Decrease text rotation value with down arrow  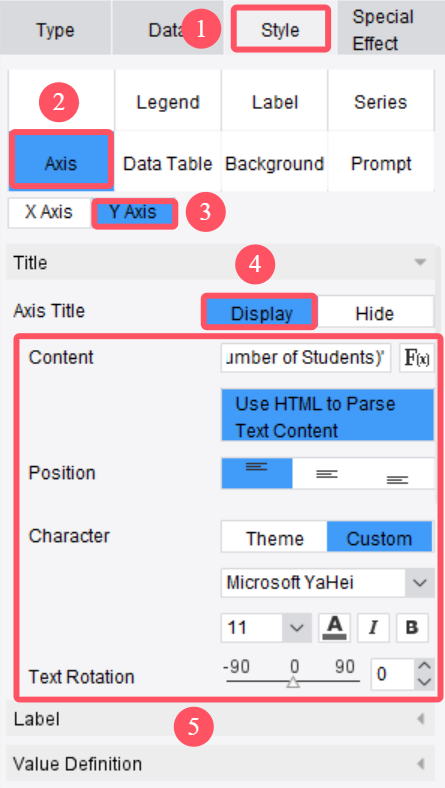pyautogui.click(x=425, y=682)
